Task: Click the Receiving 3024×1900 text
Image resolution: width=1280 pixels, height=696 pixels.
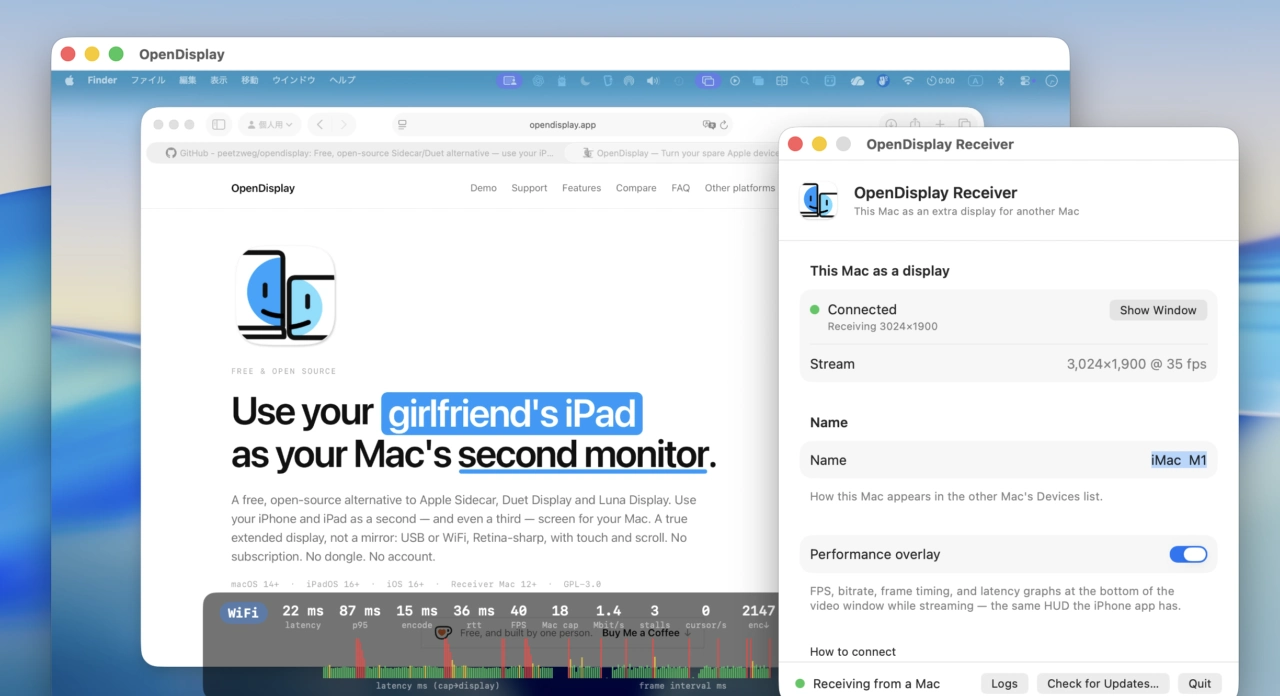Action: click(883, 327)
